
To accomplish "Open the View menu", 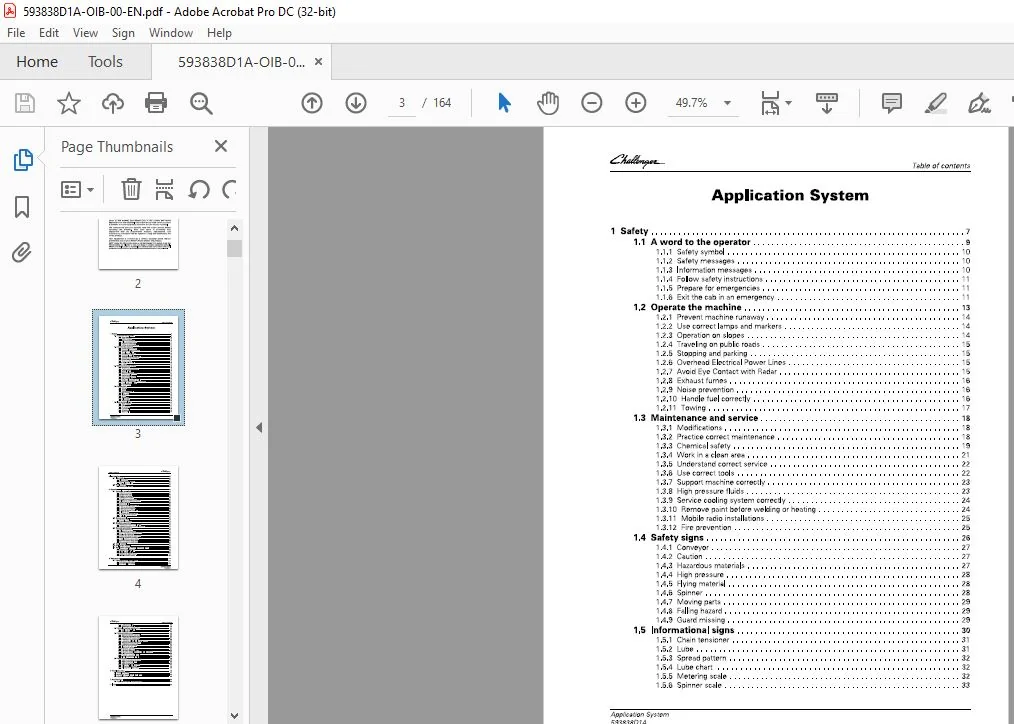I will point(85,32).
